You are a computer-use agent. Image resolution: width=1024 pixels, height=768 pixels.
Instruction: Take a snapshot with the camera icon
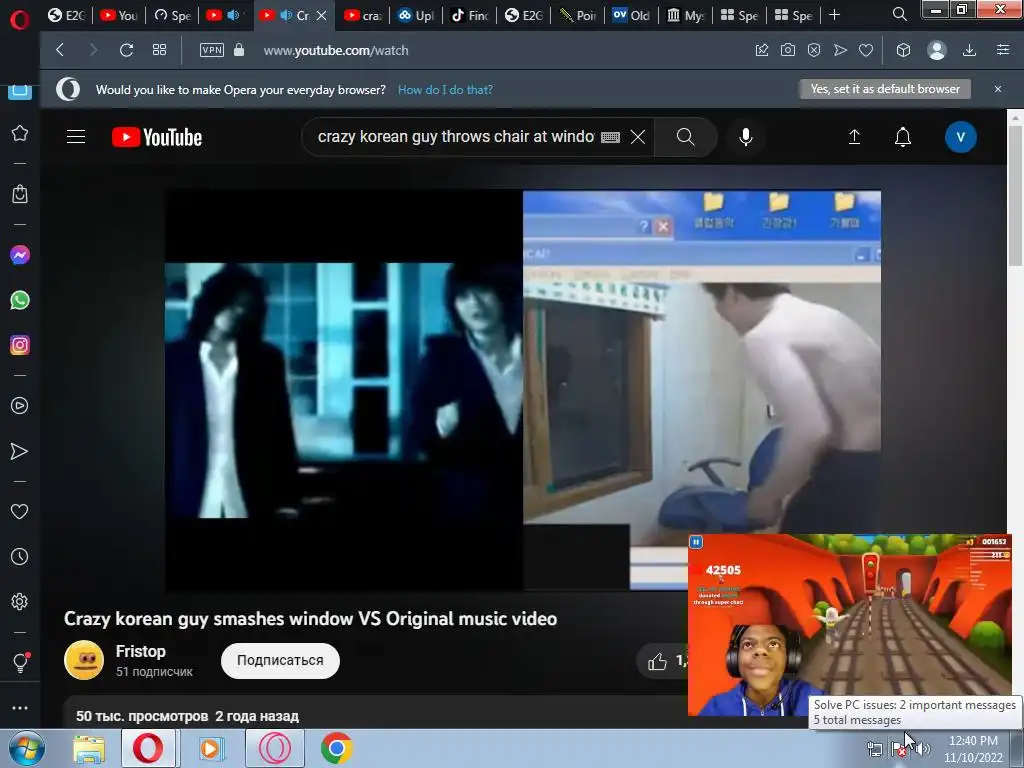pyautogui.click(x=788, y=50)
